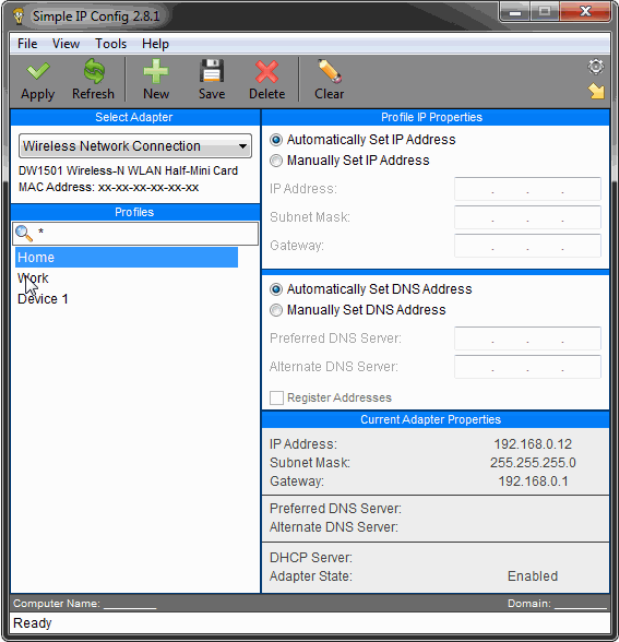Click the Domain label in footer
The image size is (619, 642).
coord(529,603)
